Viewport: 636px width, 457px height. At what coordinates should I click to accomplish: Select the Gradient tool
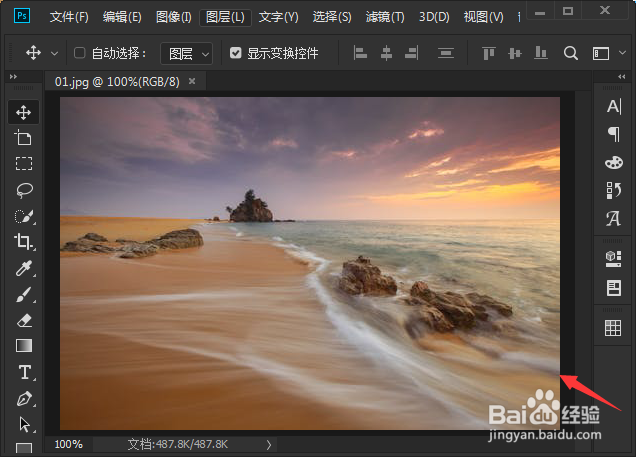(24, 346)
